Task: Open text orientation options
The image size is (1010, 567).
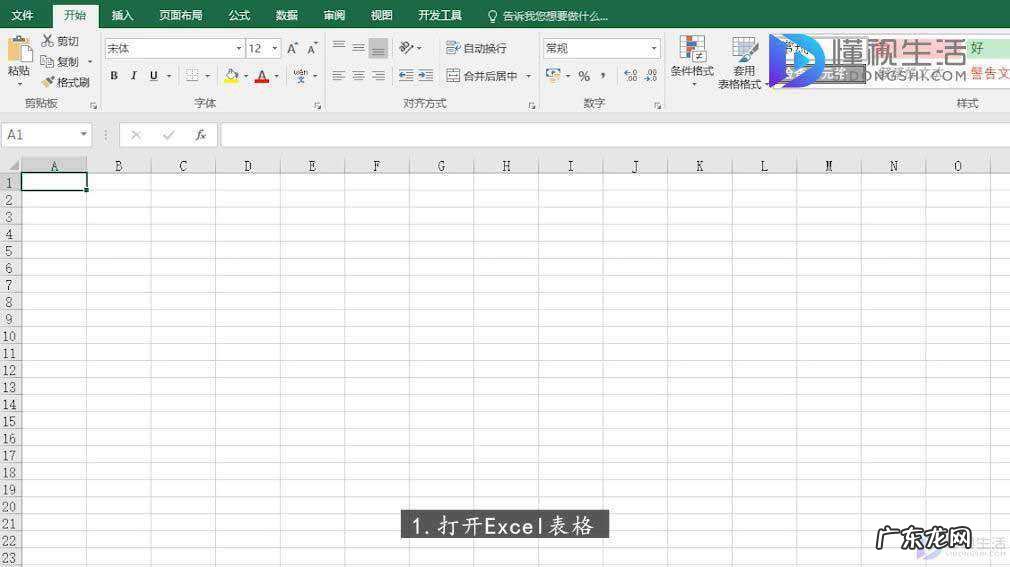Action: (x=410, y=48)
